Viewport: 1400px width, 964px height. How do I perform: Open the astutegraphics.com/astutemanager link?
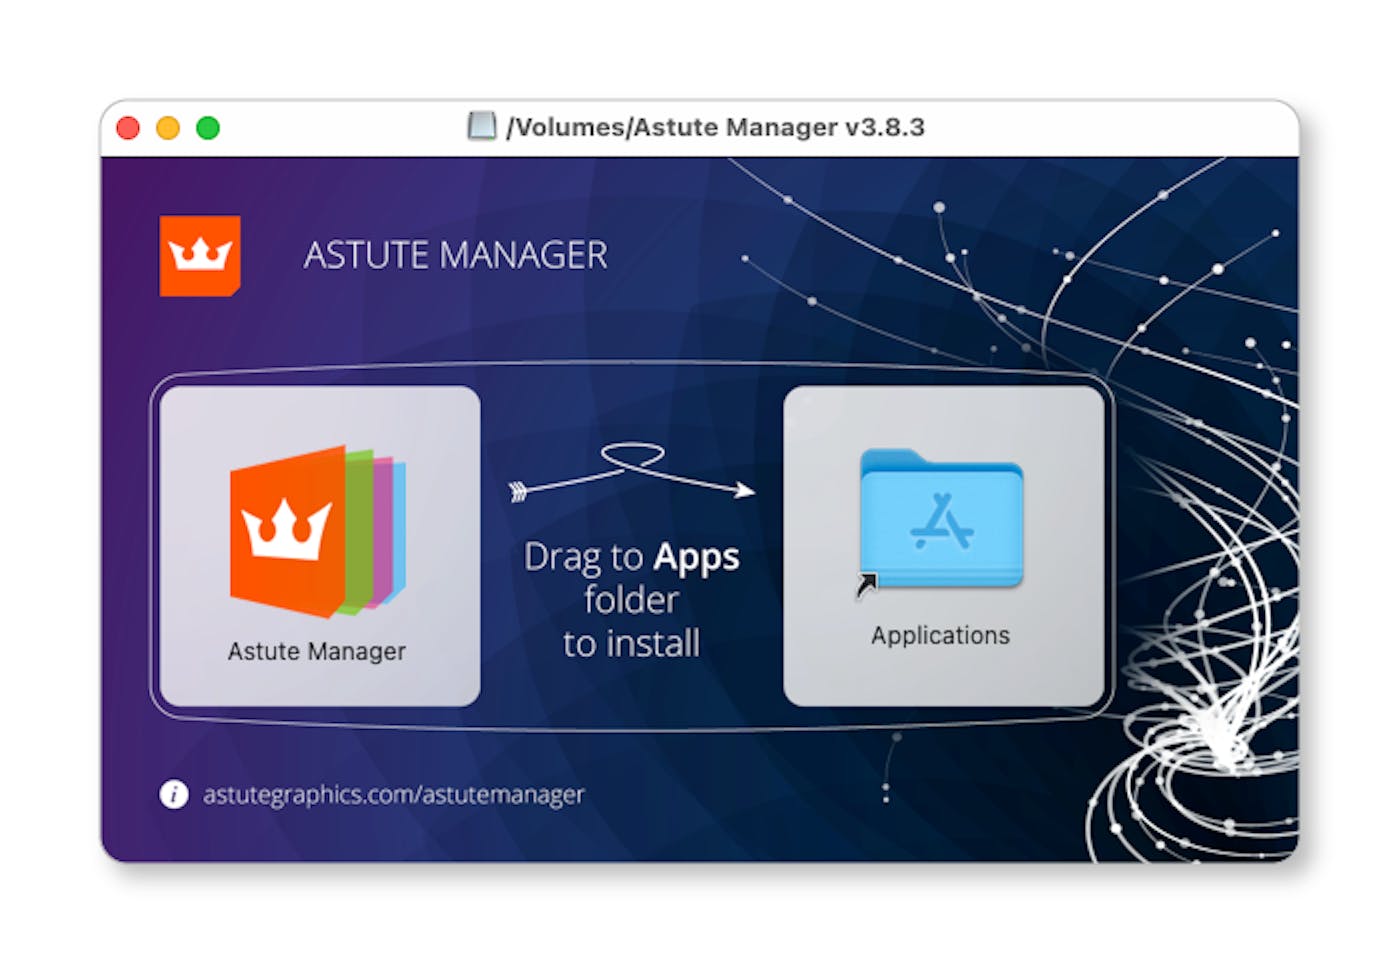[393, 795]
